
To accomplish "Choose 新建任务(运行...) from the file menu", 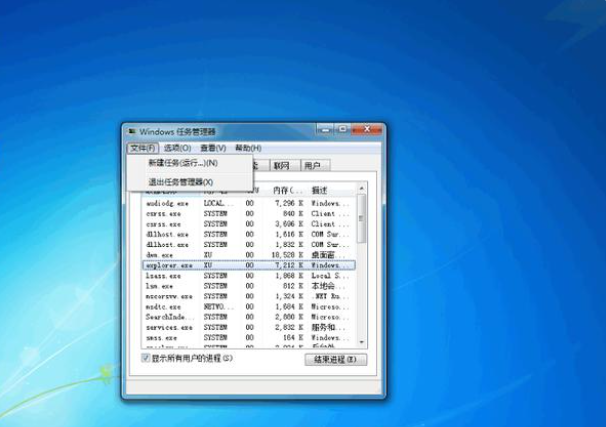I will (182, 163).
